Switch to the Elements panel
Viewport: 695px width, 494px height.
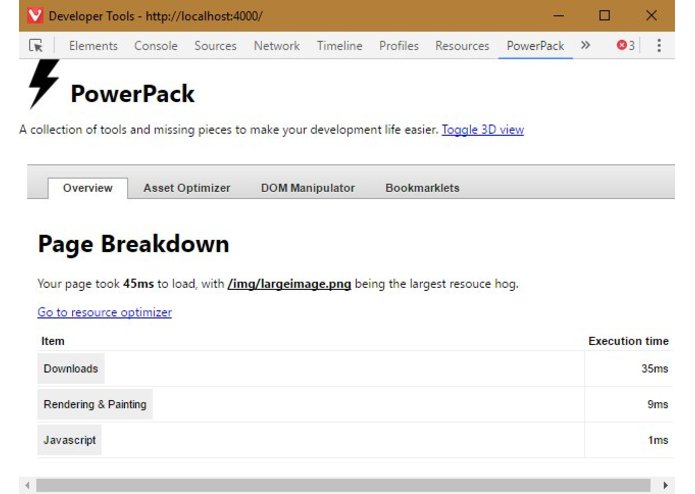pos(93,46)
